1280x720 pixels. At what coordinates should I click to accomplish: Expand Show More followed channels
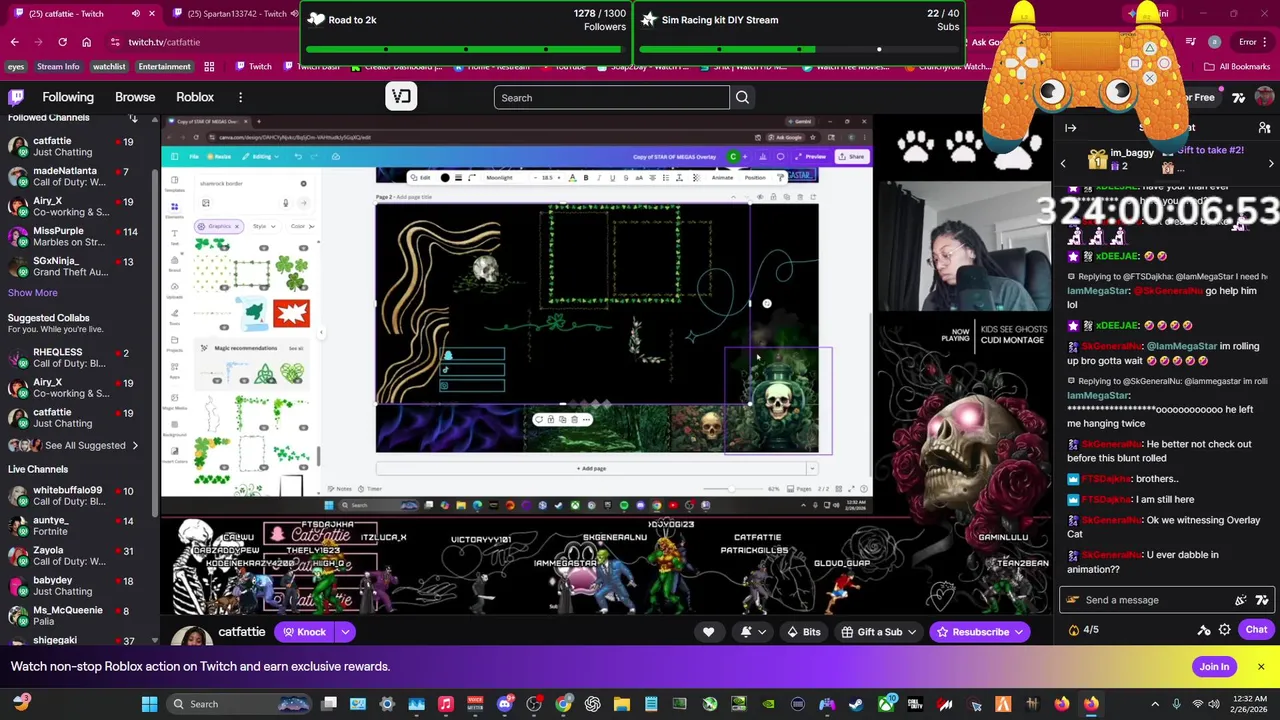[x=33, y=293]
